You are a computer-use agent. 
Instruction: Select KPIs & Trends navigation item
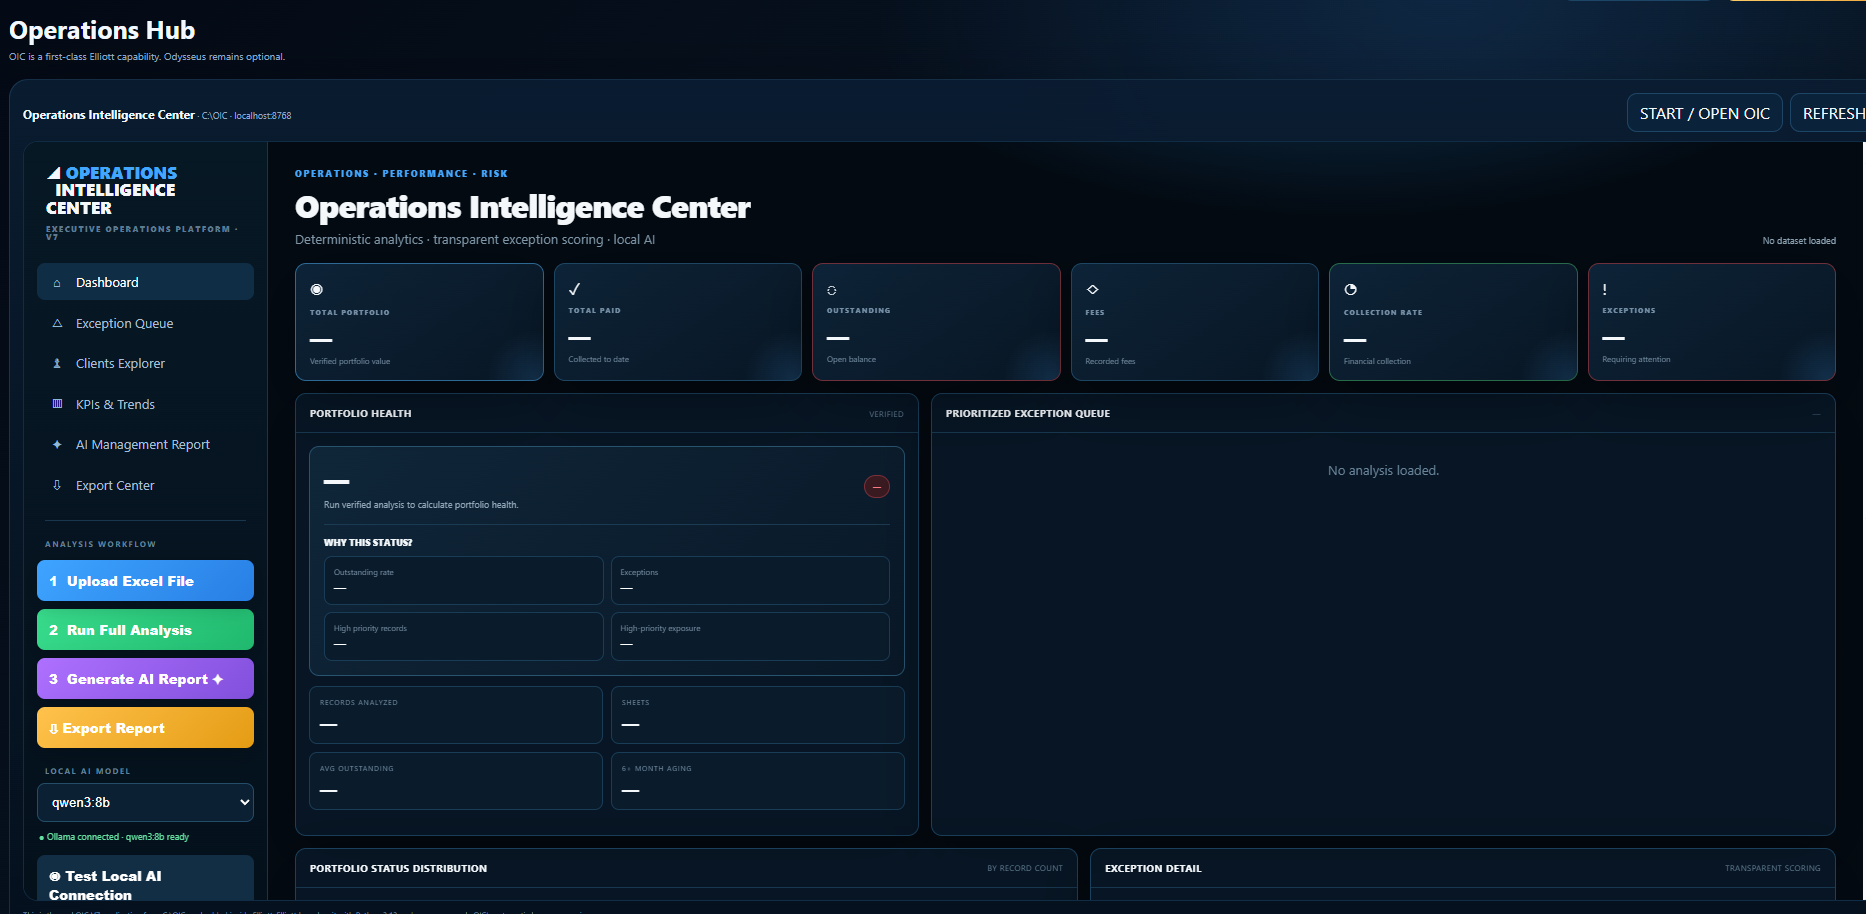pyautogui.click(x=145, y=404)
